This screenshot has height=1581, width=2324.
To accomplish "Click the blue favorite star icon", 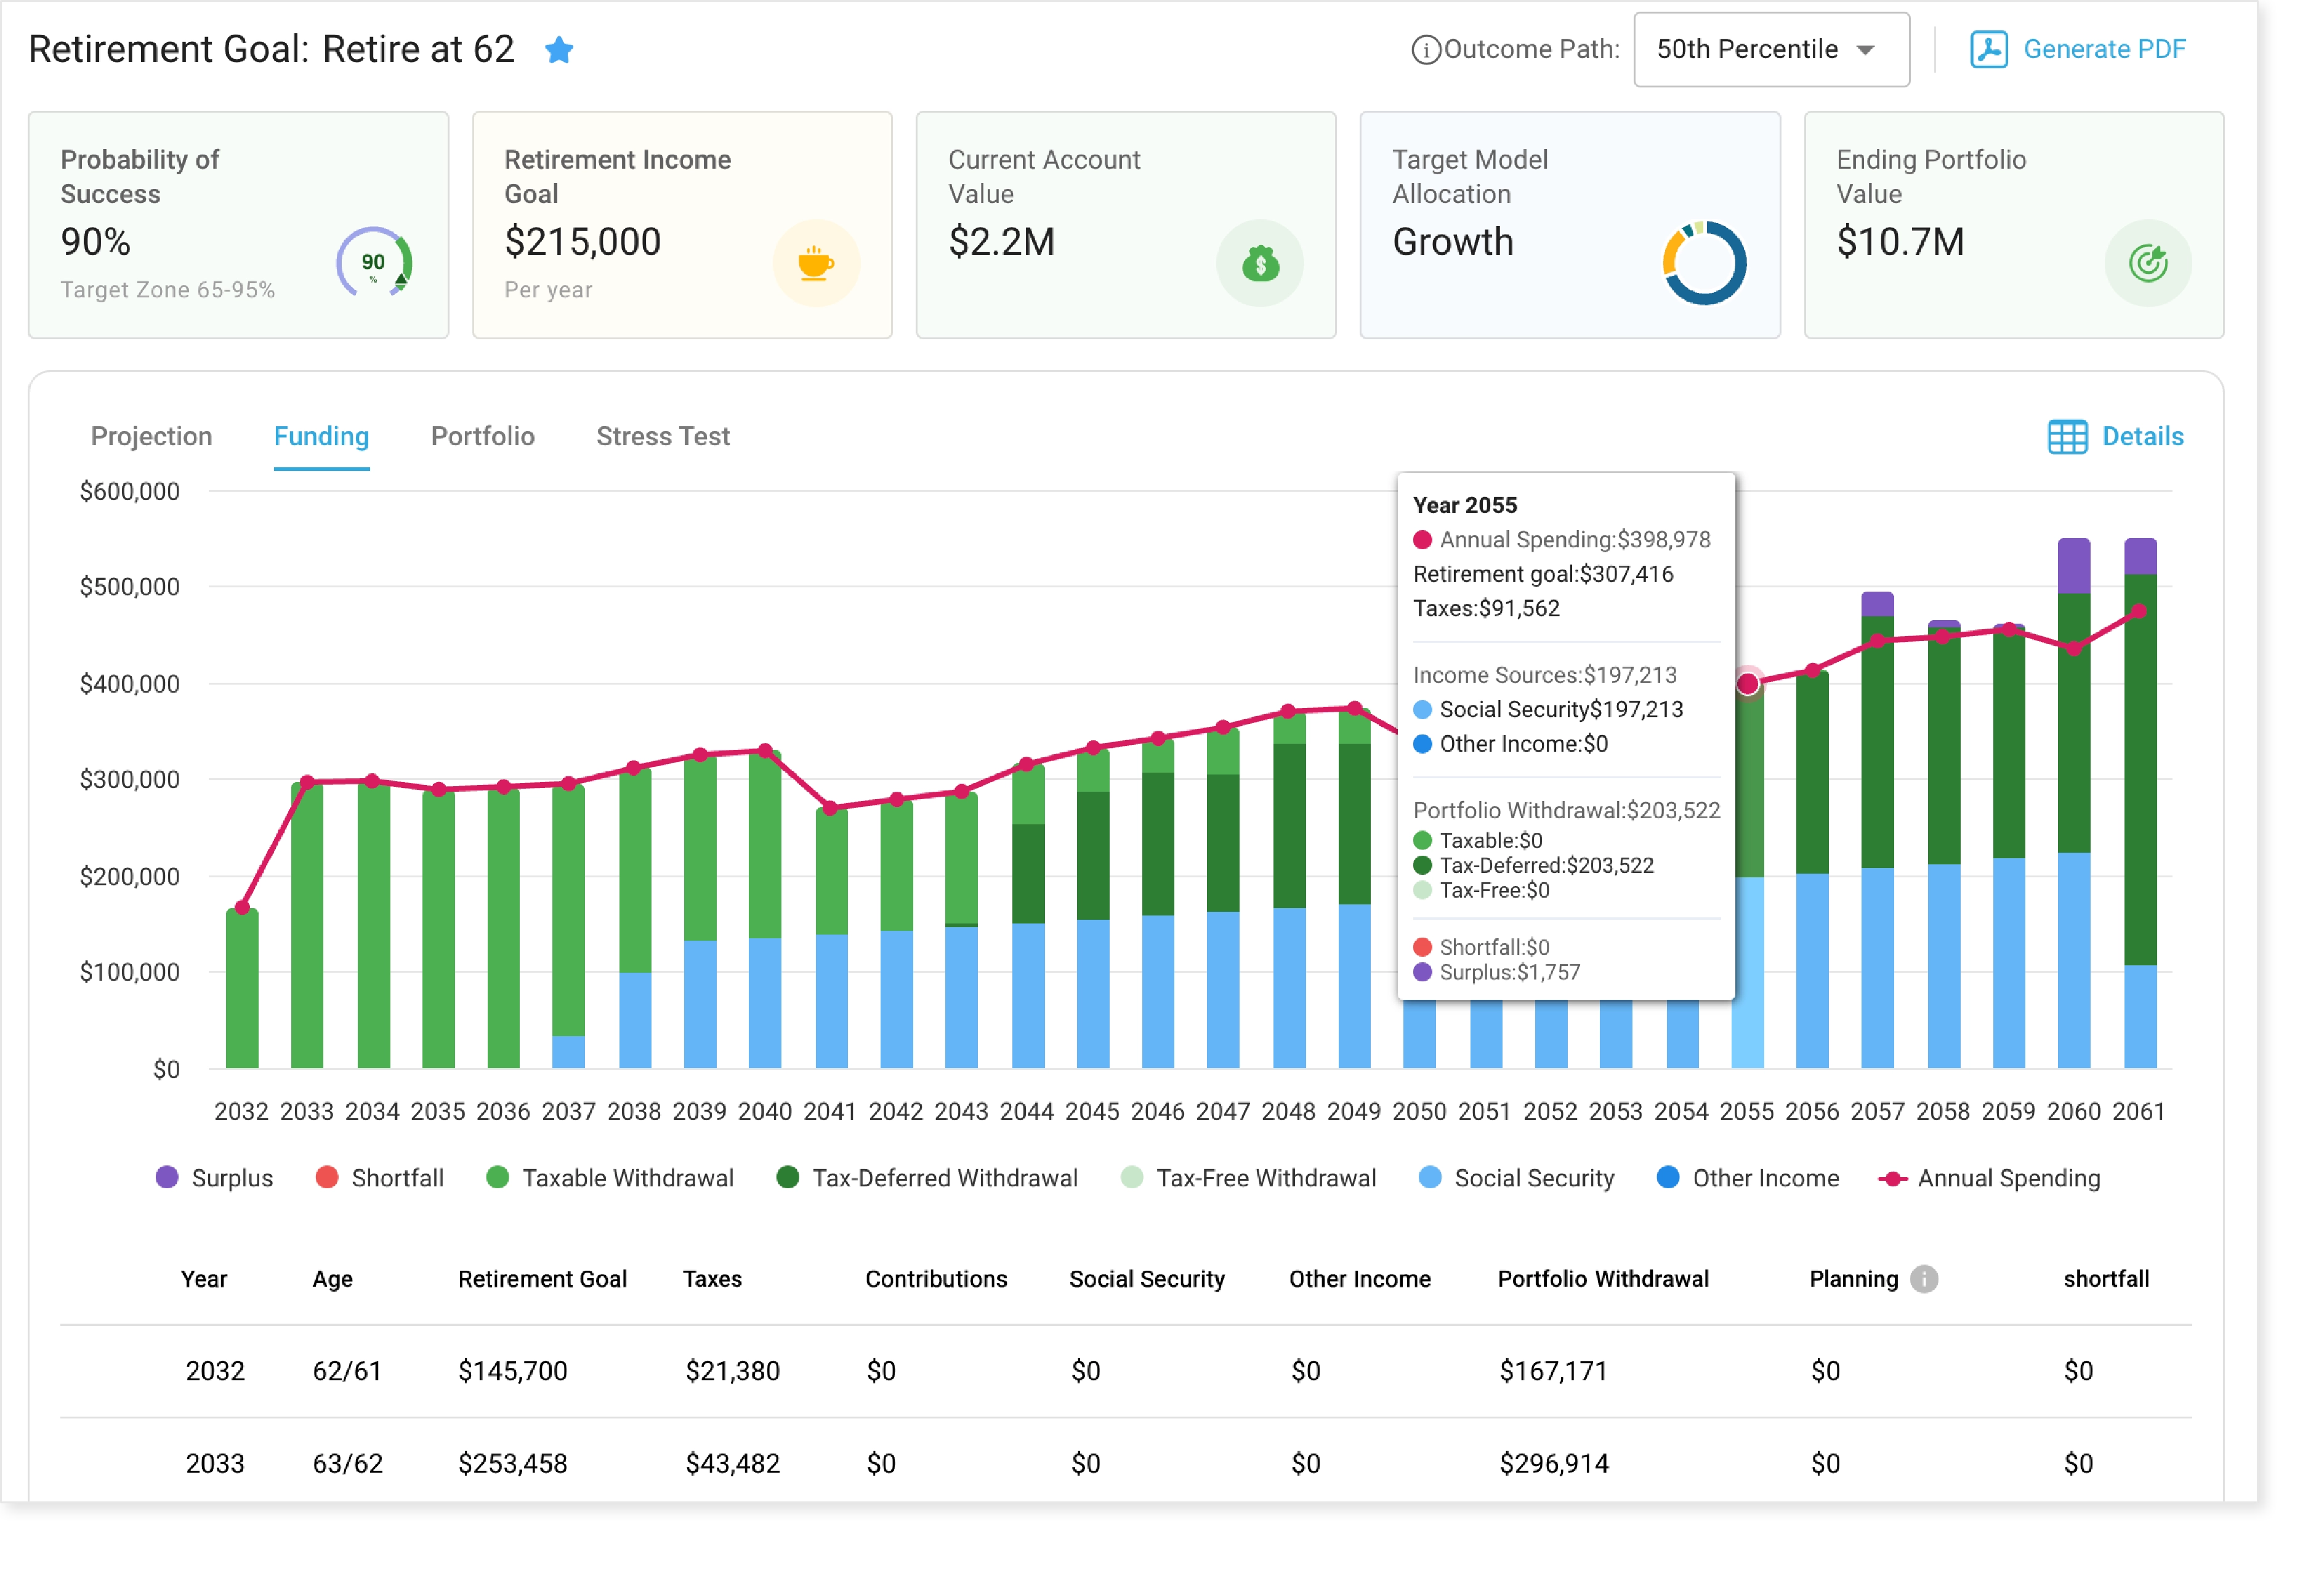I will pyautogui.click(x=559, y=49).
